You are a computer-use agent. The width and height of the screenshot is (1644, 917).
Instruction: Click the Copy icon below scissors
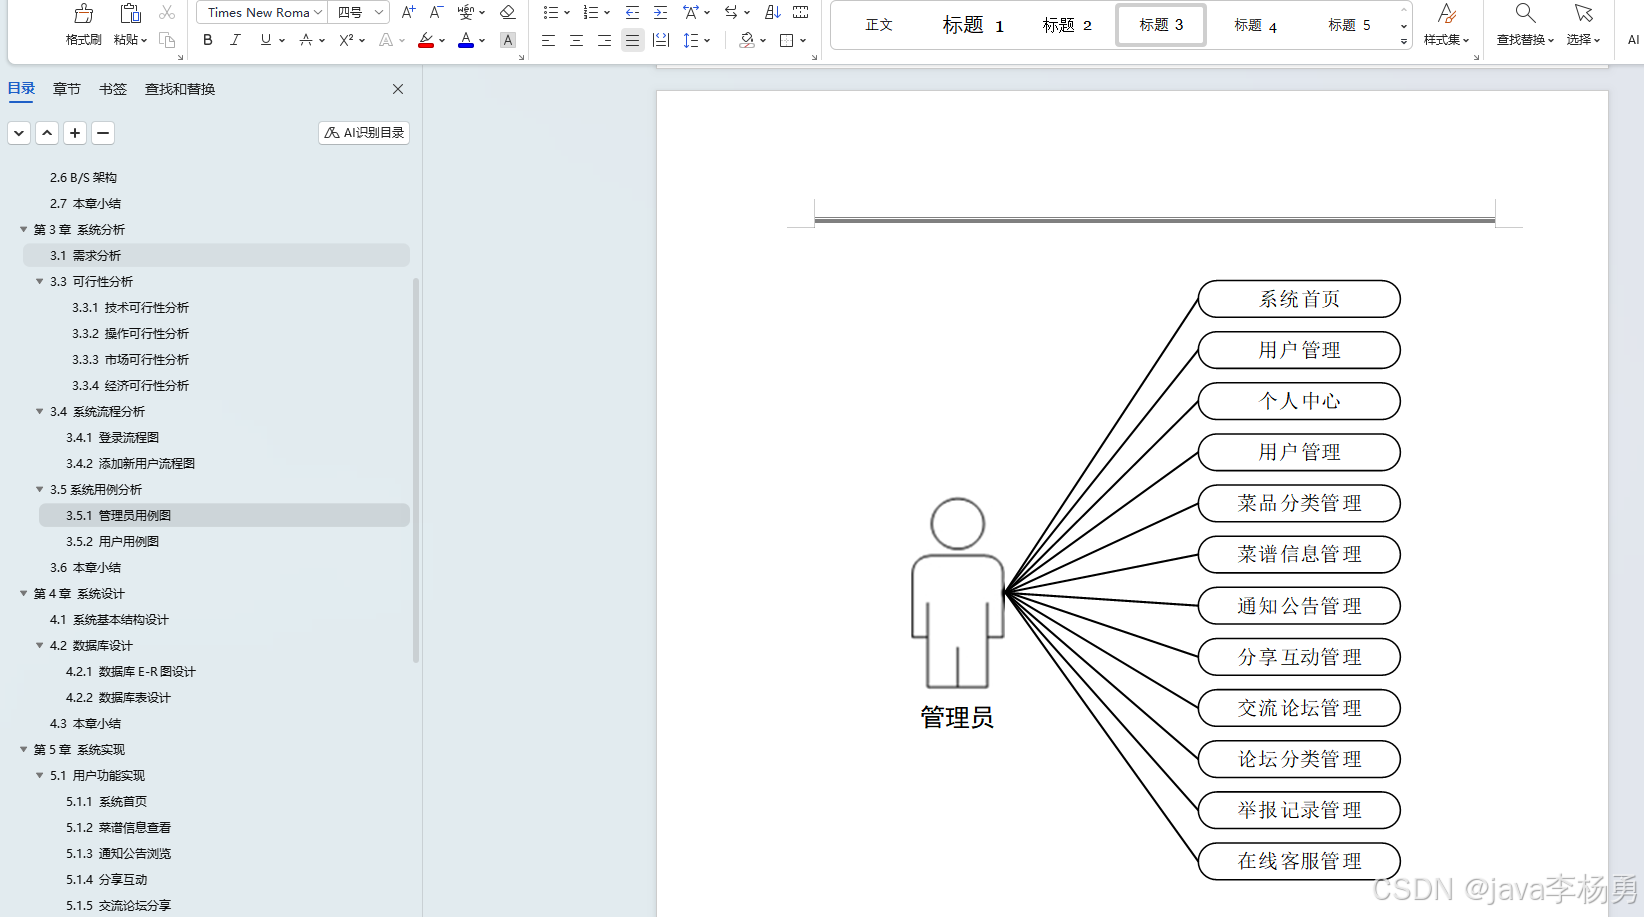(x=167, y=40)
